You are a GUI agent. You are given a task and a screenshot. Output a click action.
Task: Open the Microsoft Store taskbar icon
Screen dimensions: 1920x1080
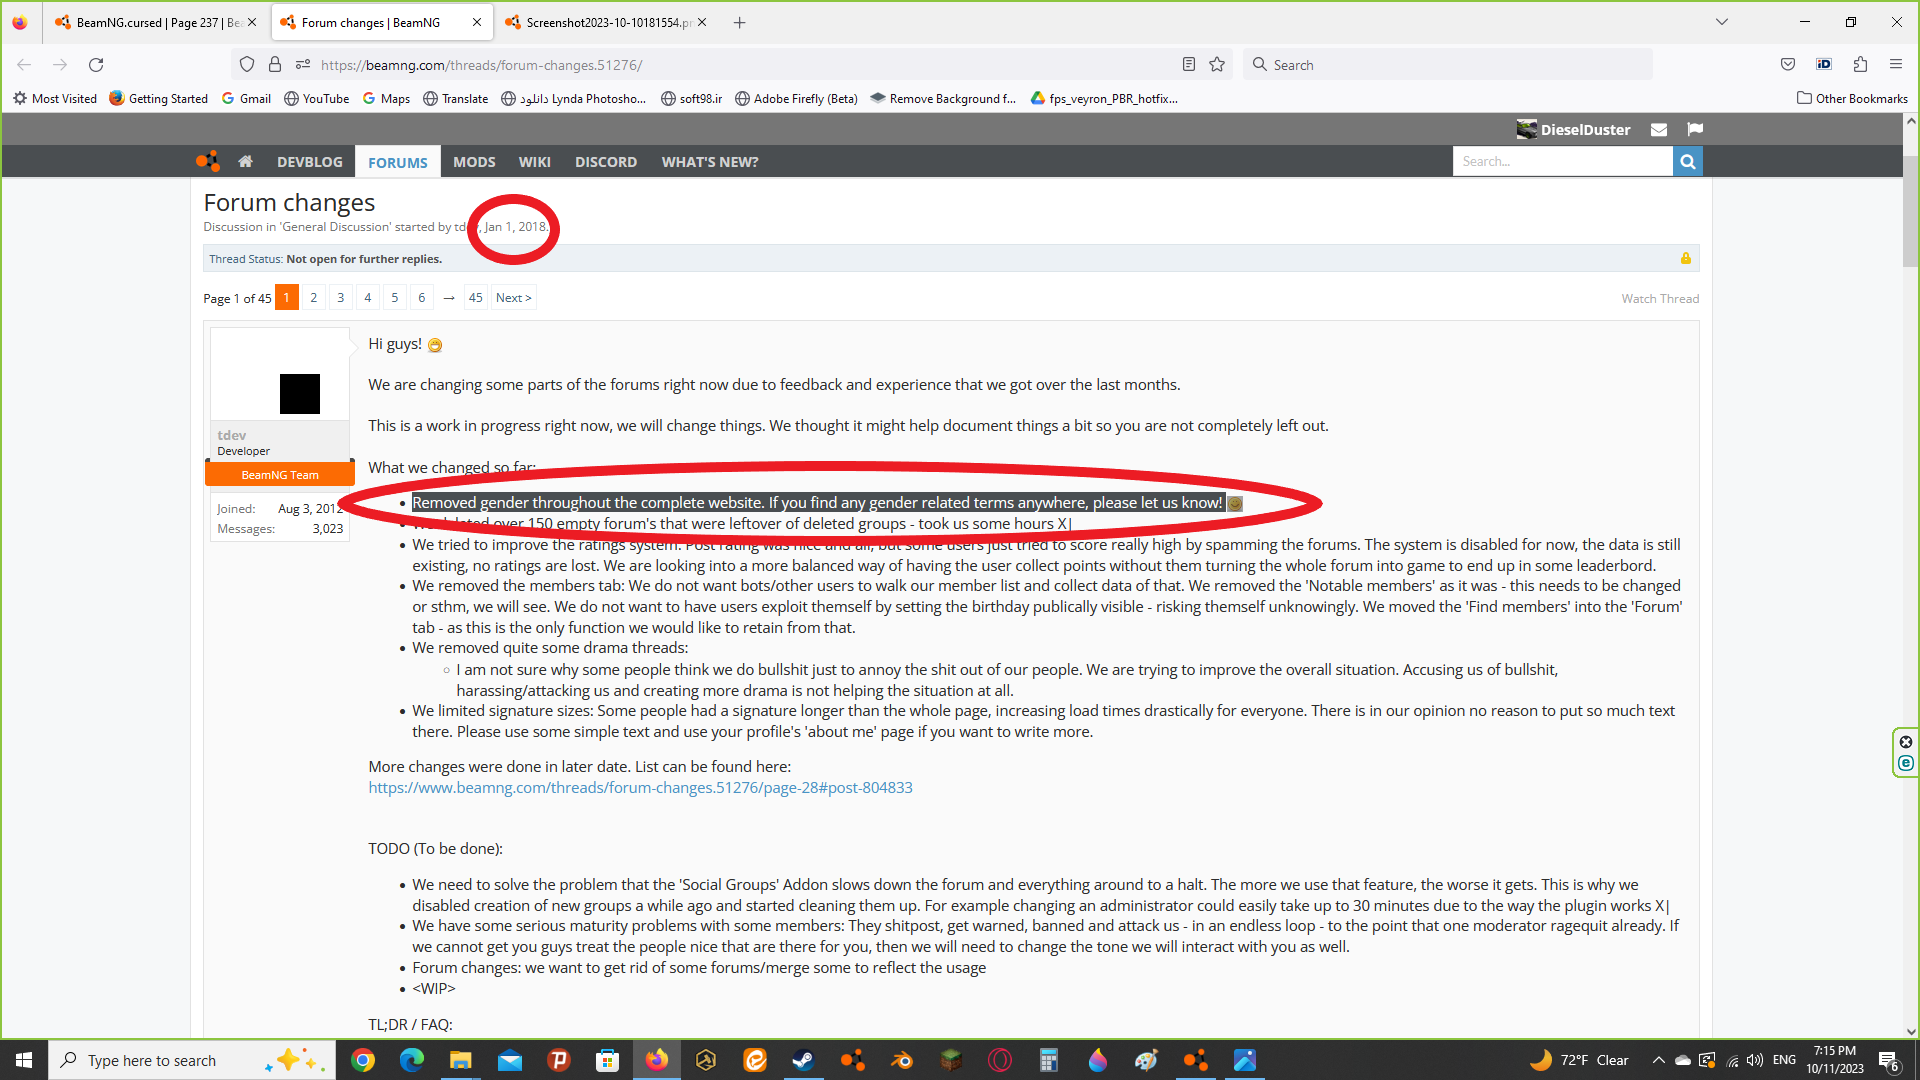[607, 1060]
